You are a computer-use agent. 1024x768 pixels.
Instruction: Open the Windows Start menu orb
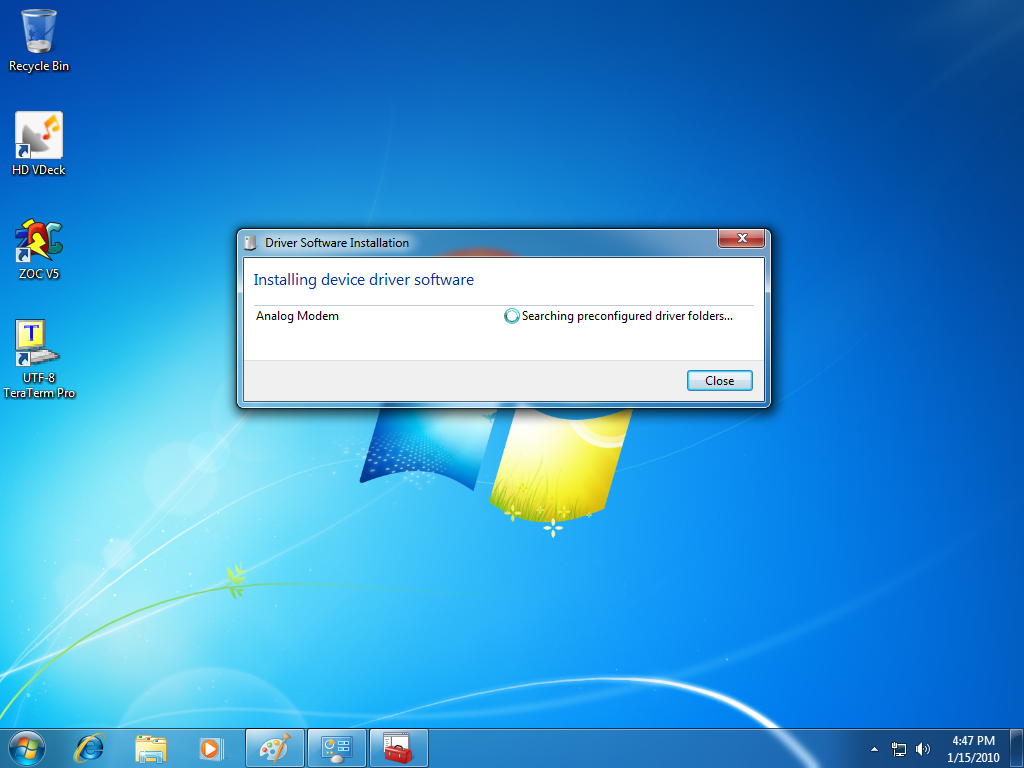click(26, 747)
